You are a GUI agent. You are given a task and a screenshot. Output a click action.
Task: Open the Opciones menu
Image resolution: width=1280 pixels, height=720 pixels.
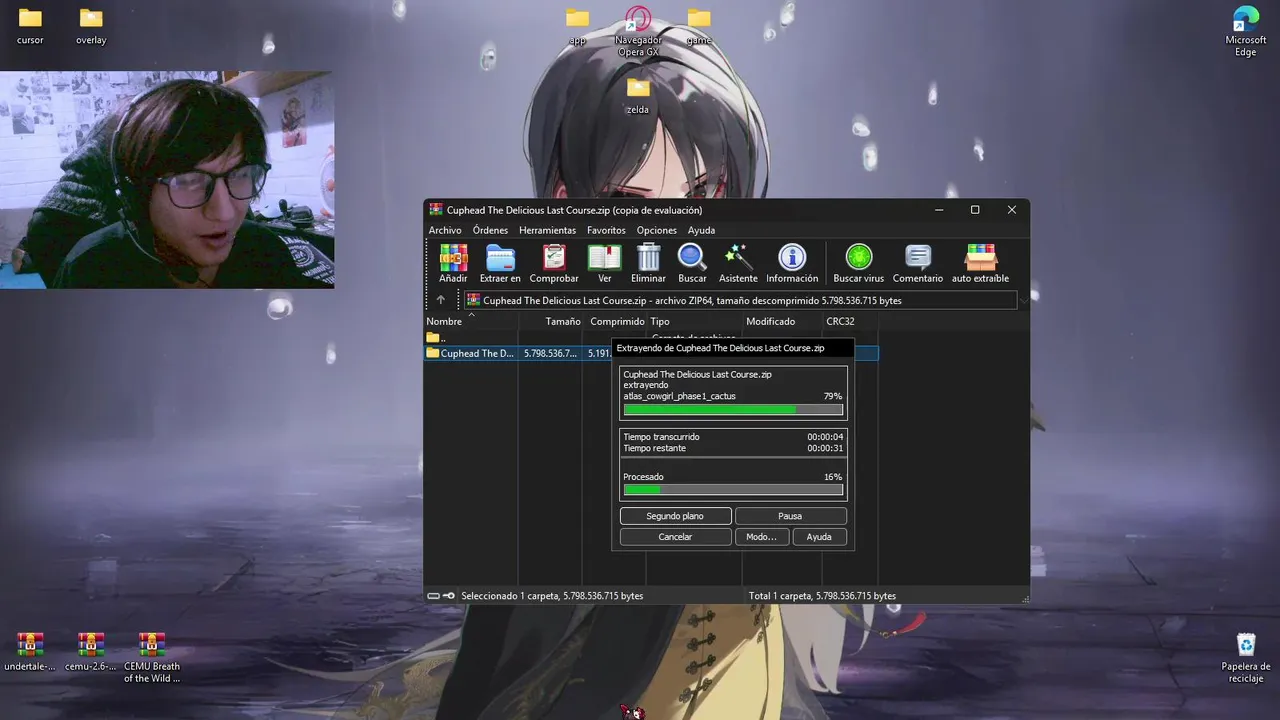pyautogui.click(x=657, y=230)
